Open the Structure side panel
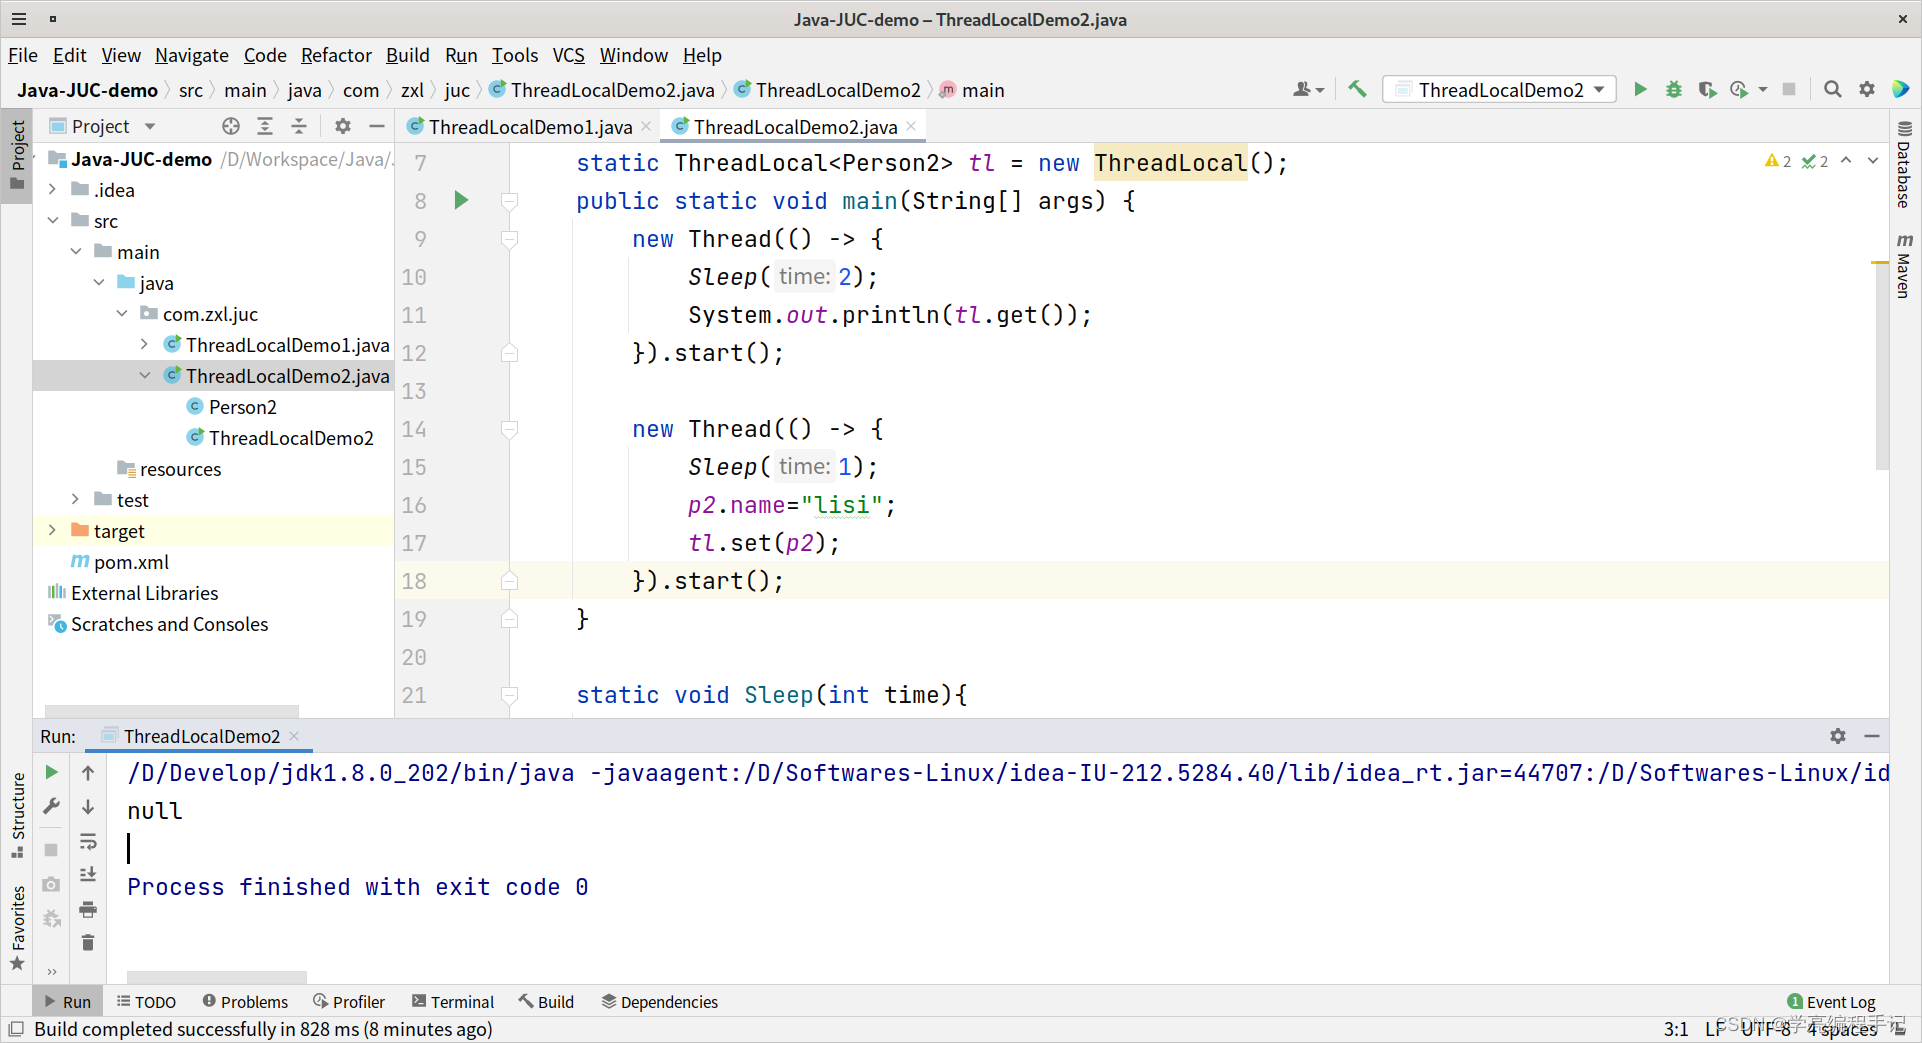Screen dimensions: 1922x1043 (x=18, y=815)
